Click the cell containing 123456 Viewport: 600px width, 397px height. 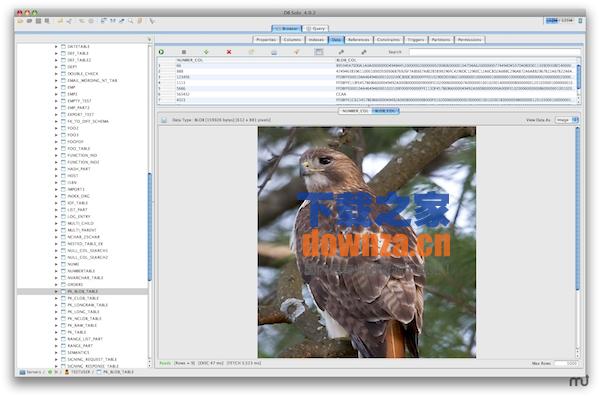255,77
